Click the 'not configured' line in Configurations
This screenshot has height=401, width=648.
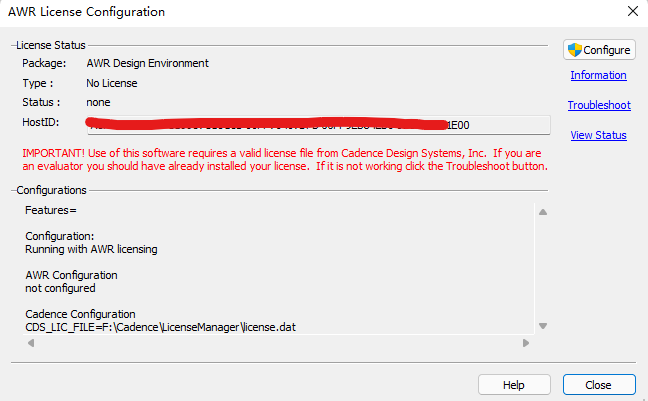coord(60,288)
